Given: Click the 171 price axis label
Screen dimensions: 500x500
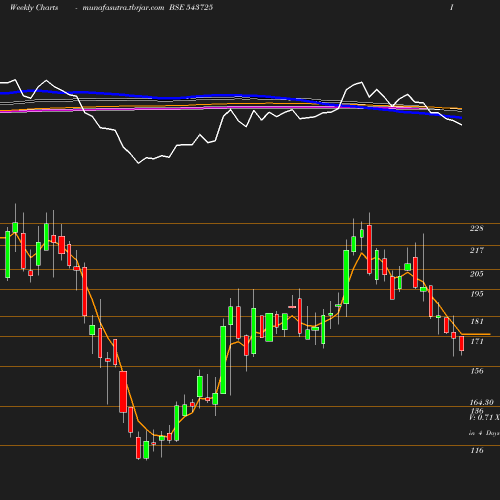Looking at the screenshot, I should [477, 341].
